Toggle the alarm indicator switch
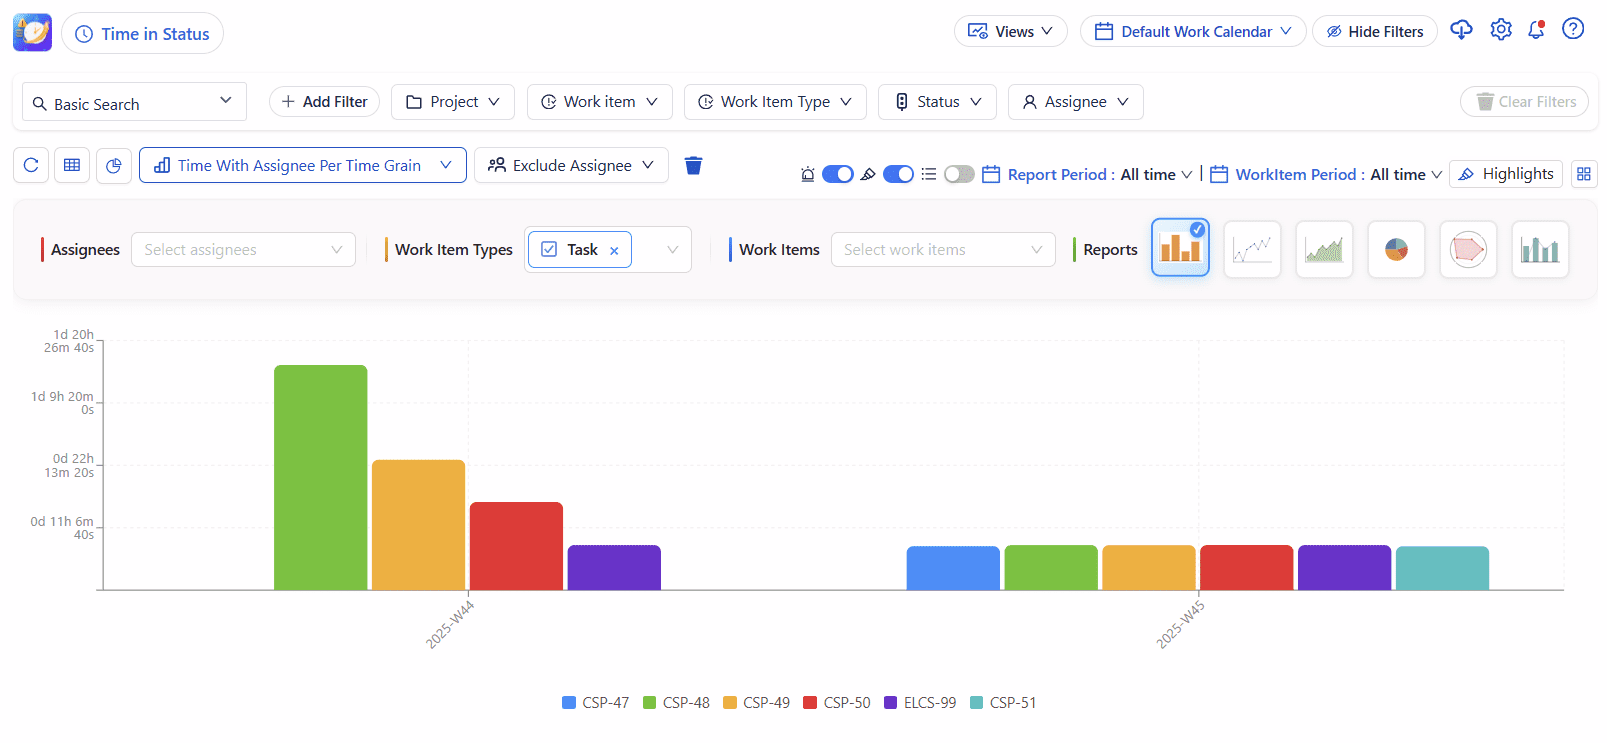The image size is (1607, 743). [x=837, y=174]
